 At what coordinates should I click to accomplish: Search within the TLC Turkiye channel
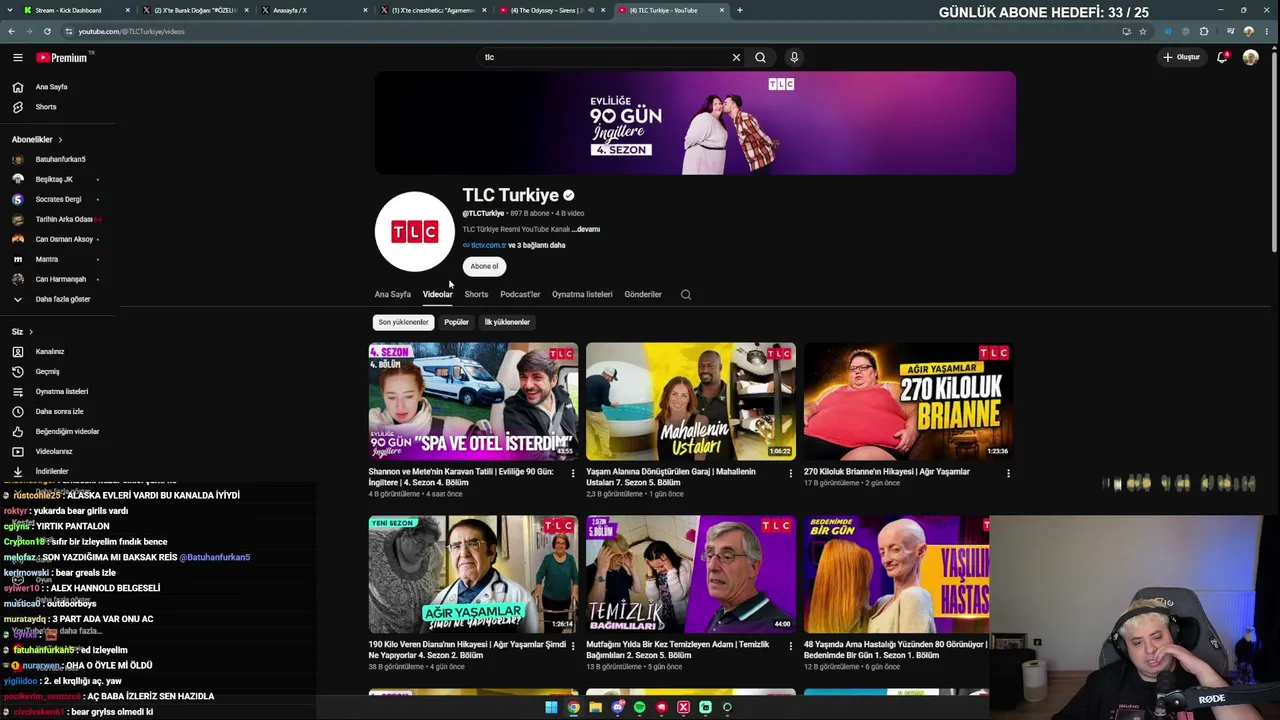click(x=686, y=294)
